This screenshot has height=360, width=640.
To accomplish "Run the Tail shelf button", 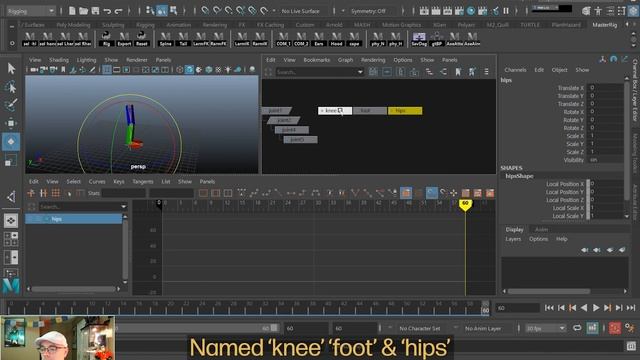I will (x=183, y=39).
